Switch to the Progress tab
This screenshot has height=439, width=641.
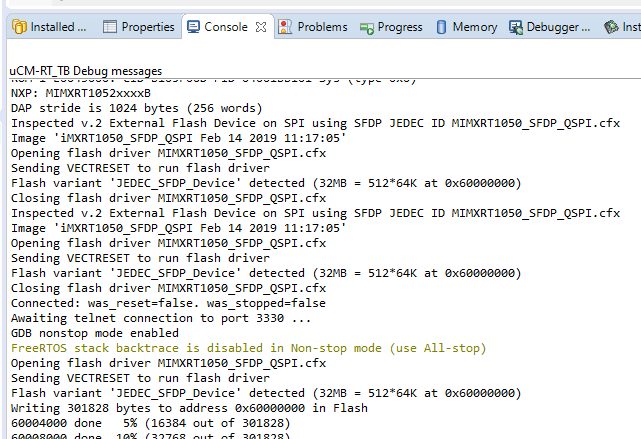[391, 27]
